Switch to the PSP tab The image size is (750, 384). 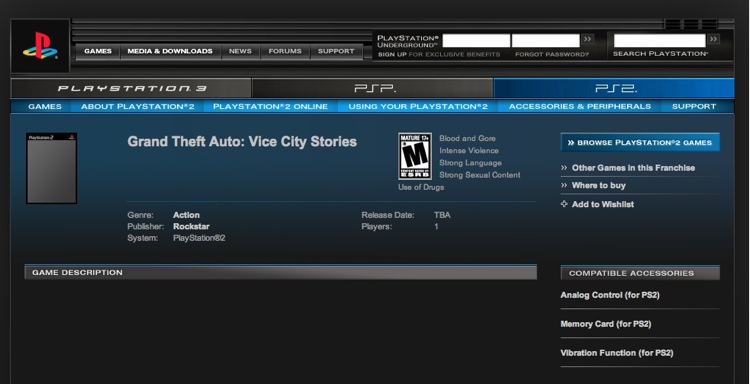pyautogui.click(x=373, y=88)
